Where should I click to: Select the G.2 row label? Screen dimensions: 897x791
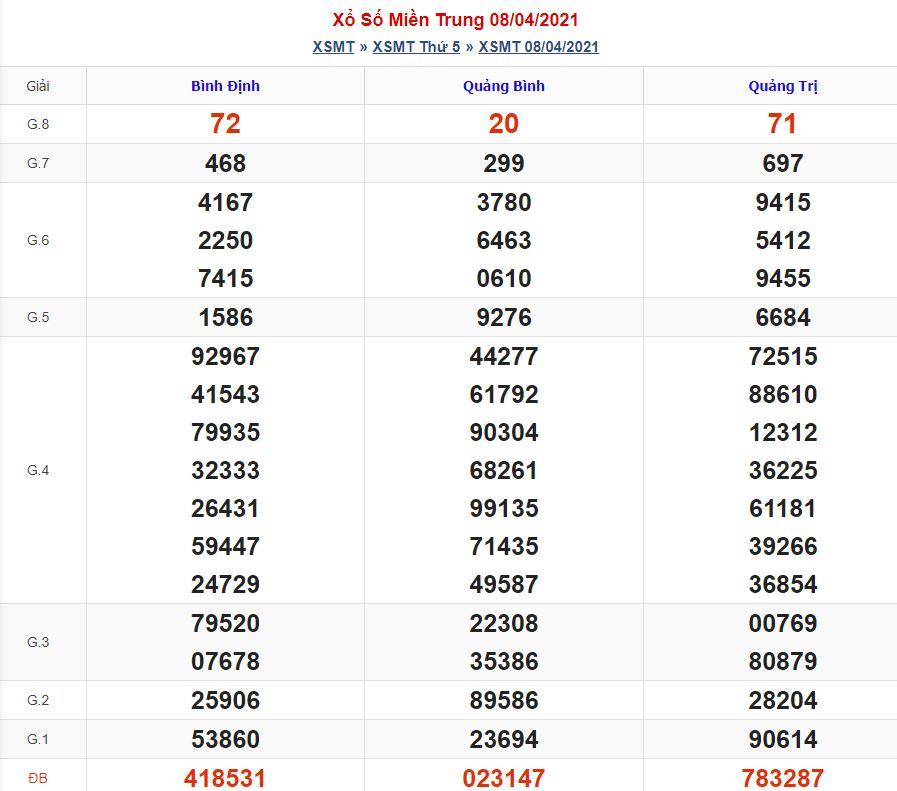coord(38,700)
